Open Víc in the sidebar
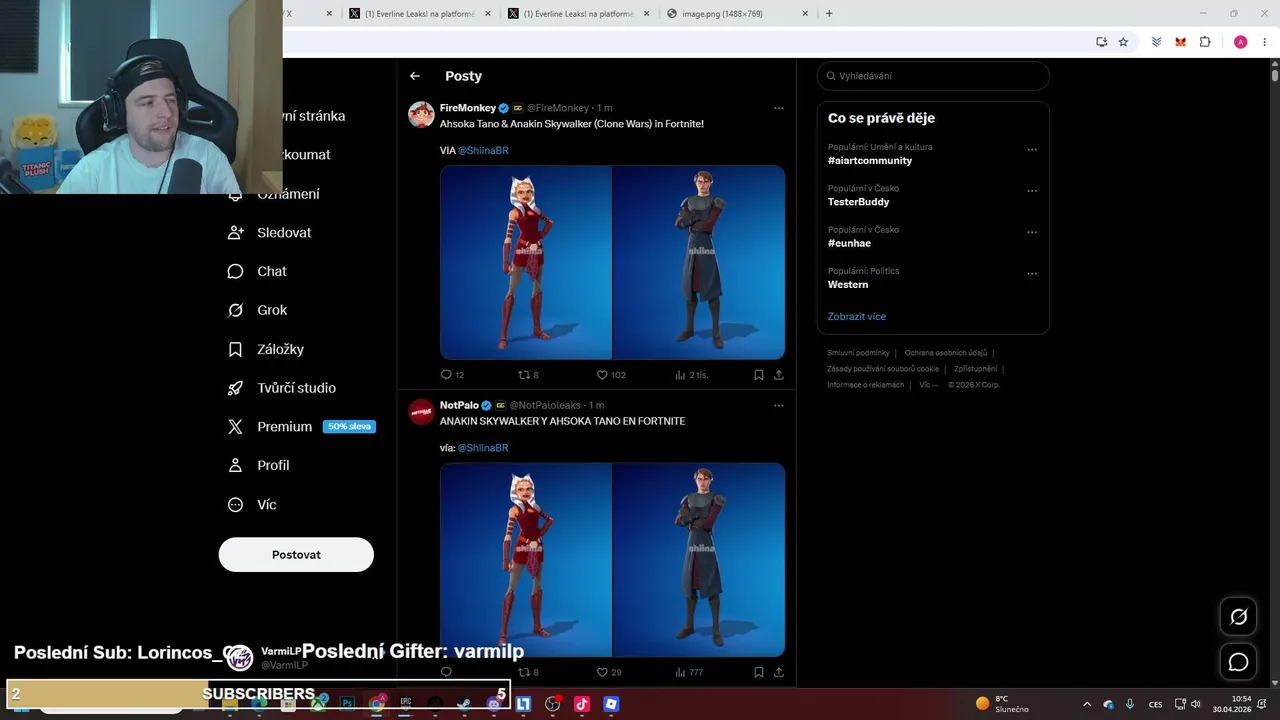The height and width of the screenshot is (720, 1280). click(x=252, y=504)
